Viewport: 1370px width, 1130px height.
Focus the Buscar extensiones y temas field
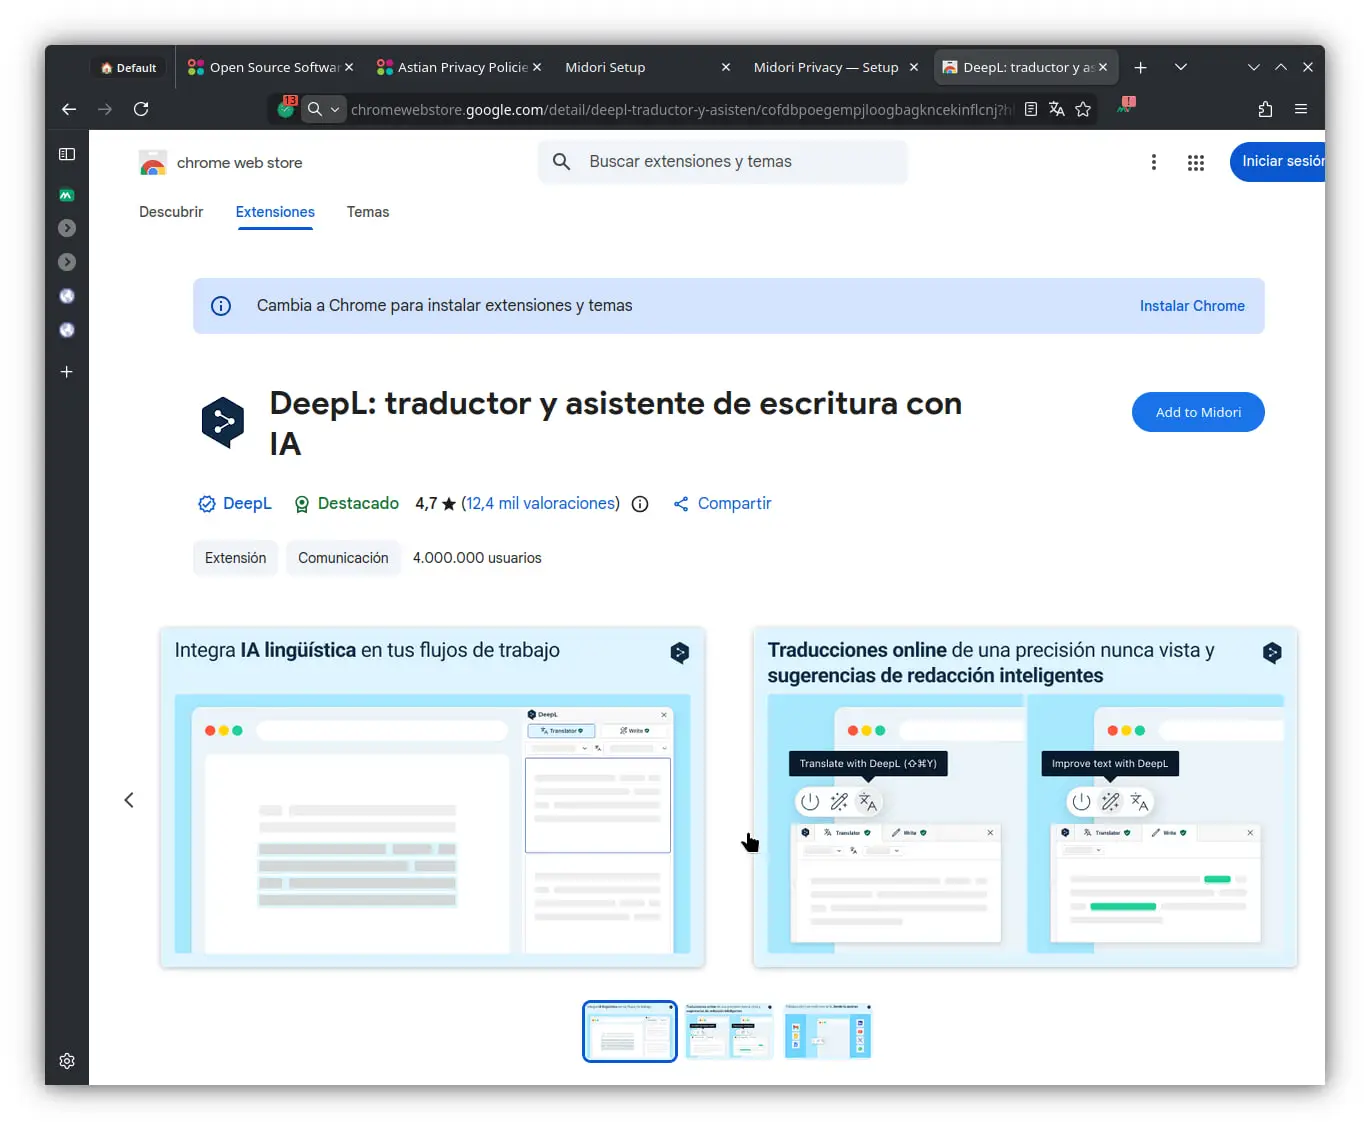pos(723,161)
